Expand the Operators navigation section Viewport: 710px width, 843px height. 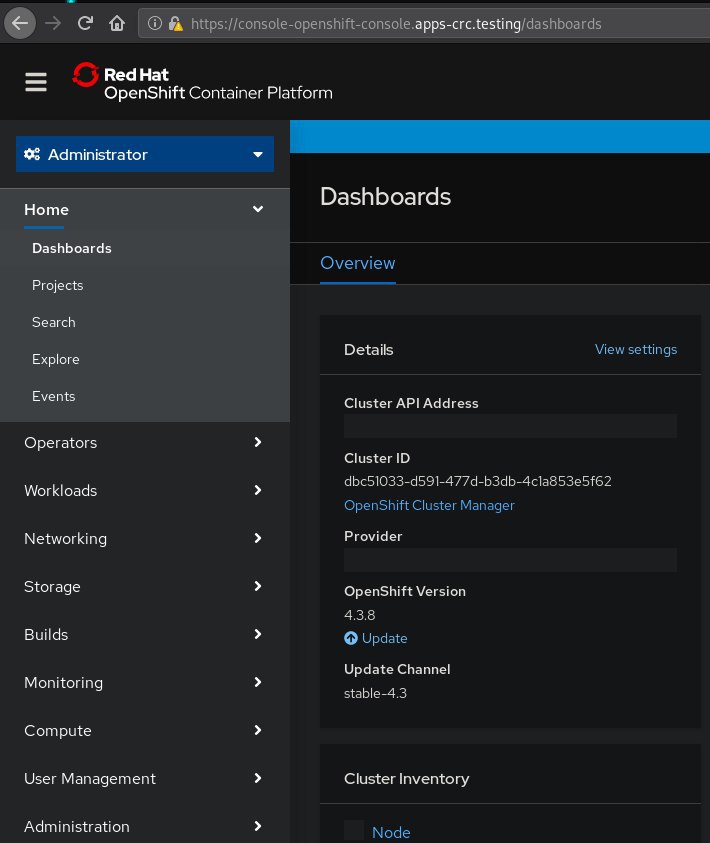[145, 442]
